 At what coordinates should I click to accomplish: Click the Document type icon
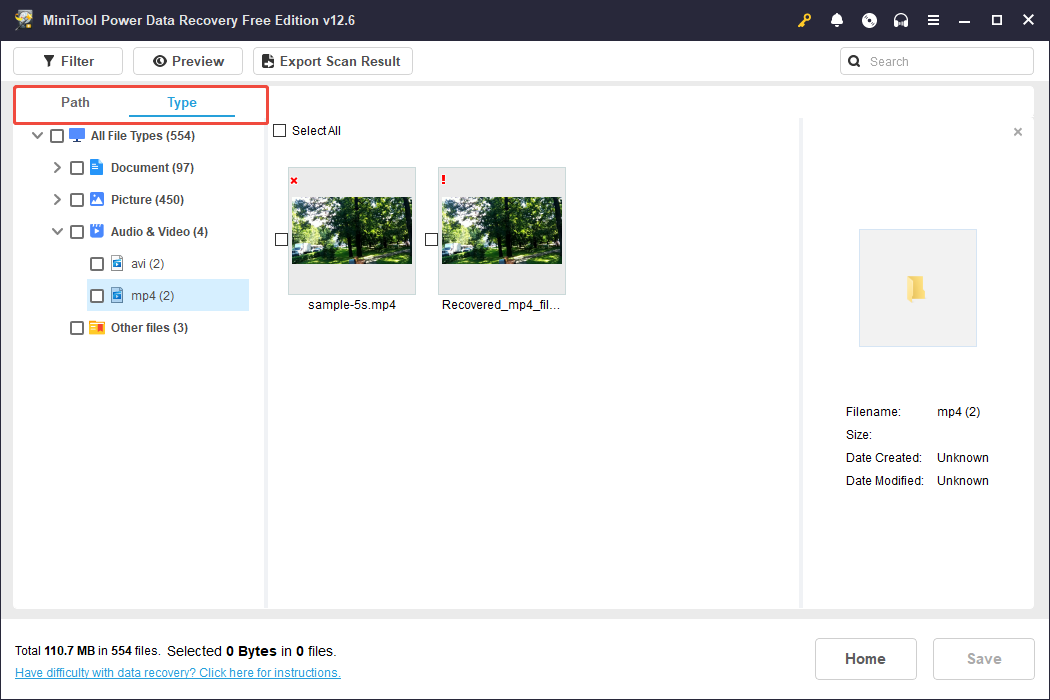pos(96,167)
